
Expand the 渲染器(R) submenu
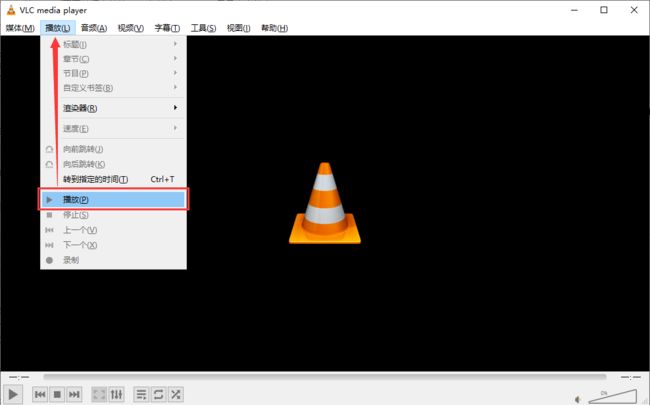click(113, 108)
